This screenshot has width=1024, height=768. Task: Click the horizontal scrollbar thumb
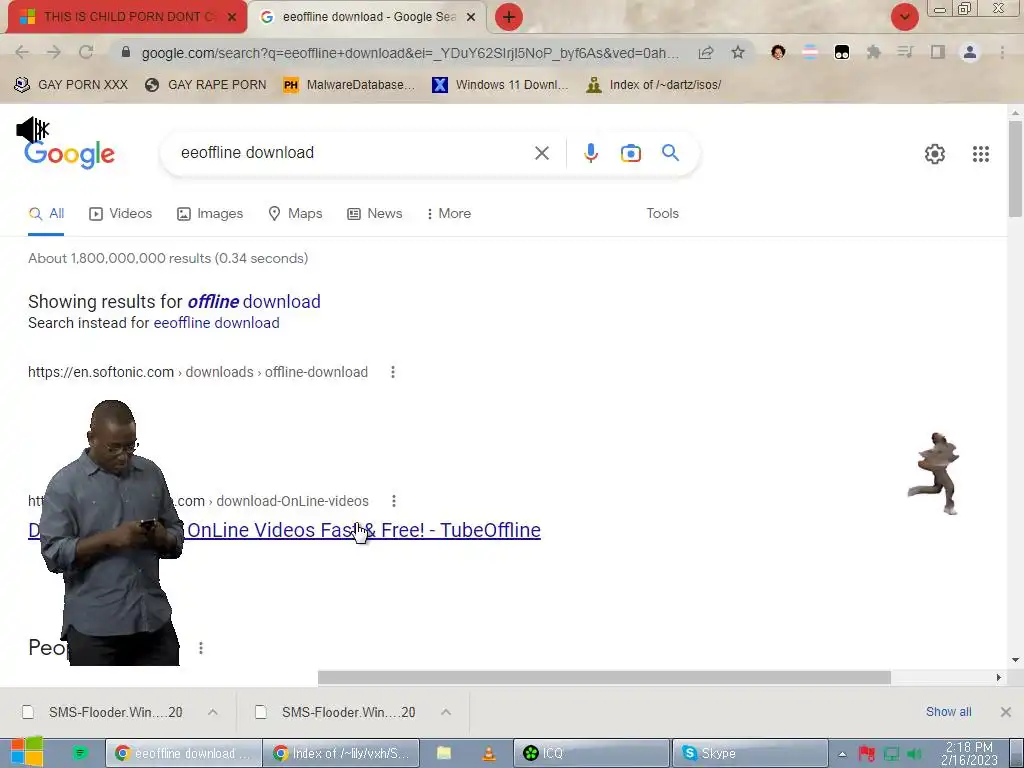[x=604, y=678]
